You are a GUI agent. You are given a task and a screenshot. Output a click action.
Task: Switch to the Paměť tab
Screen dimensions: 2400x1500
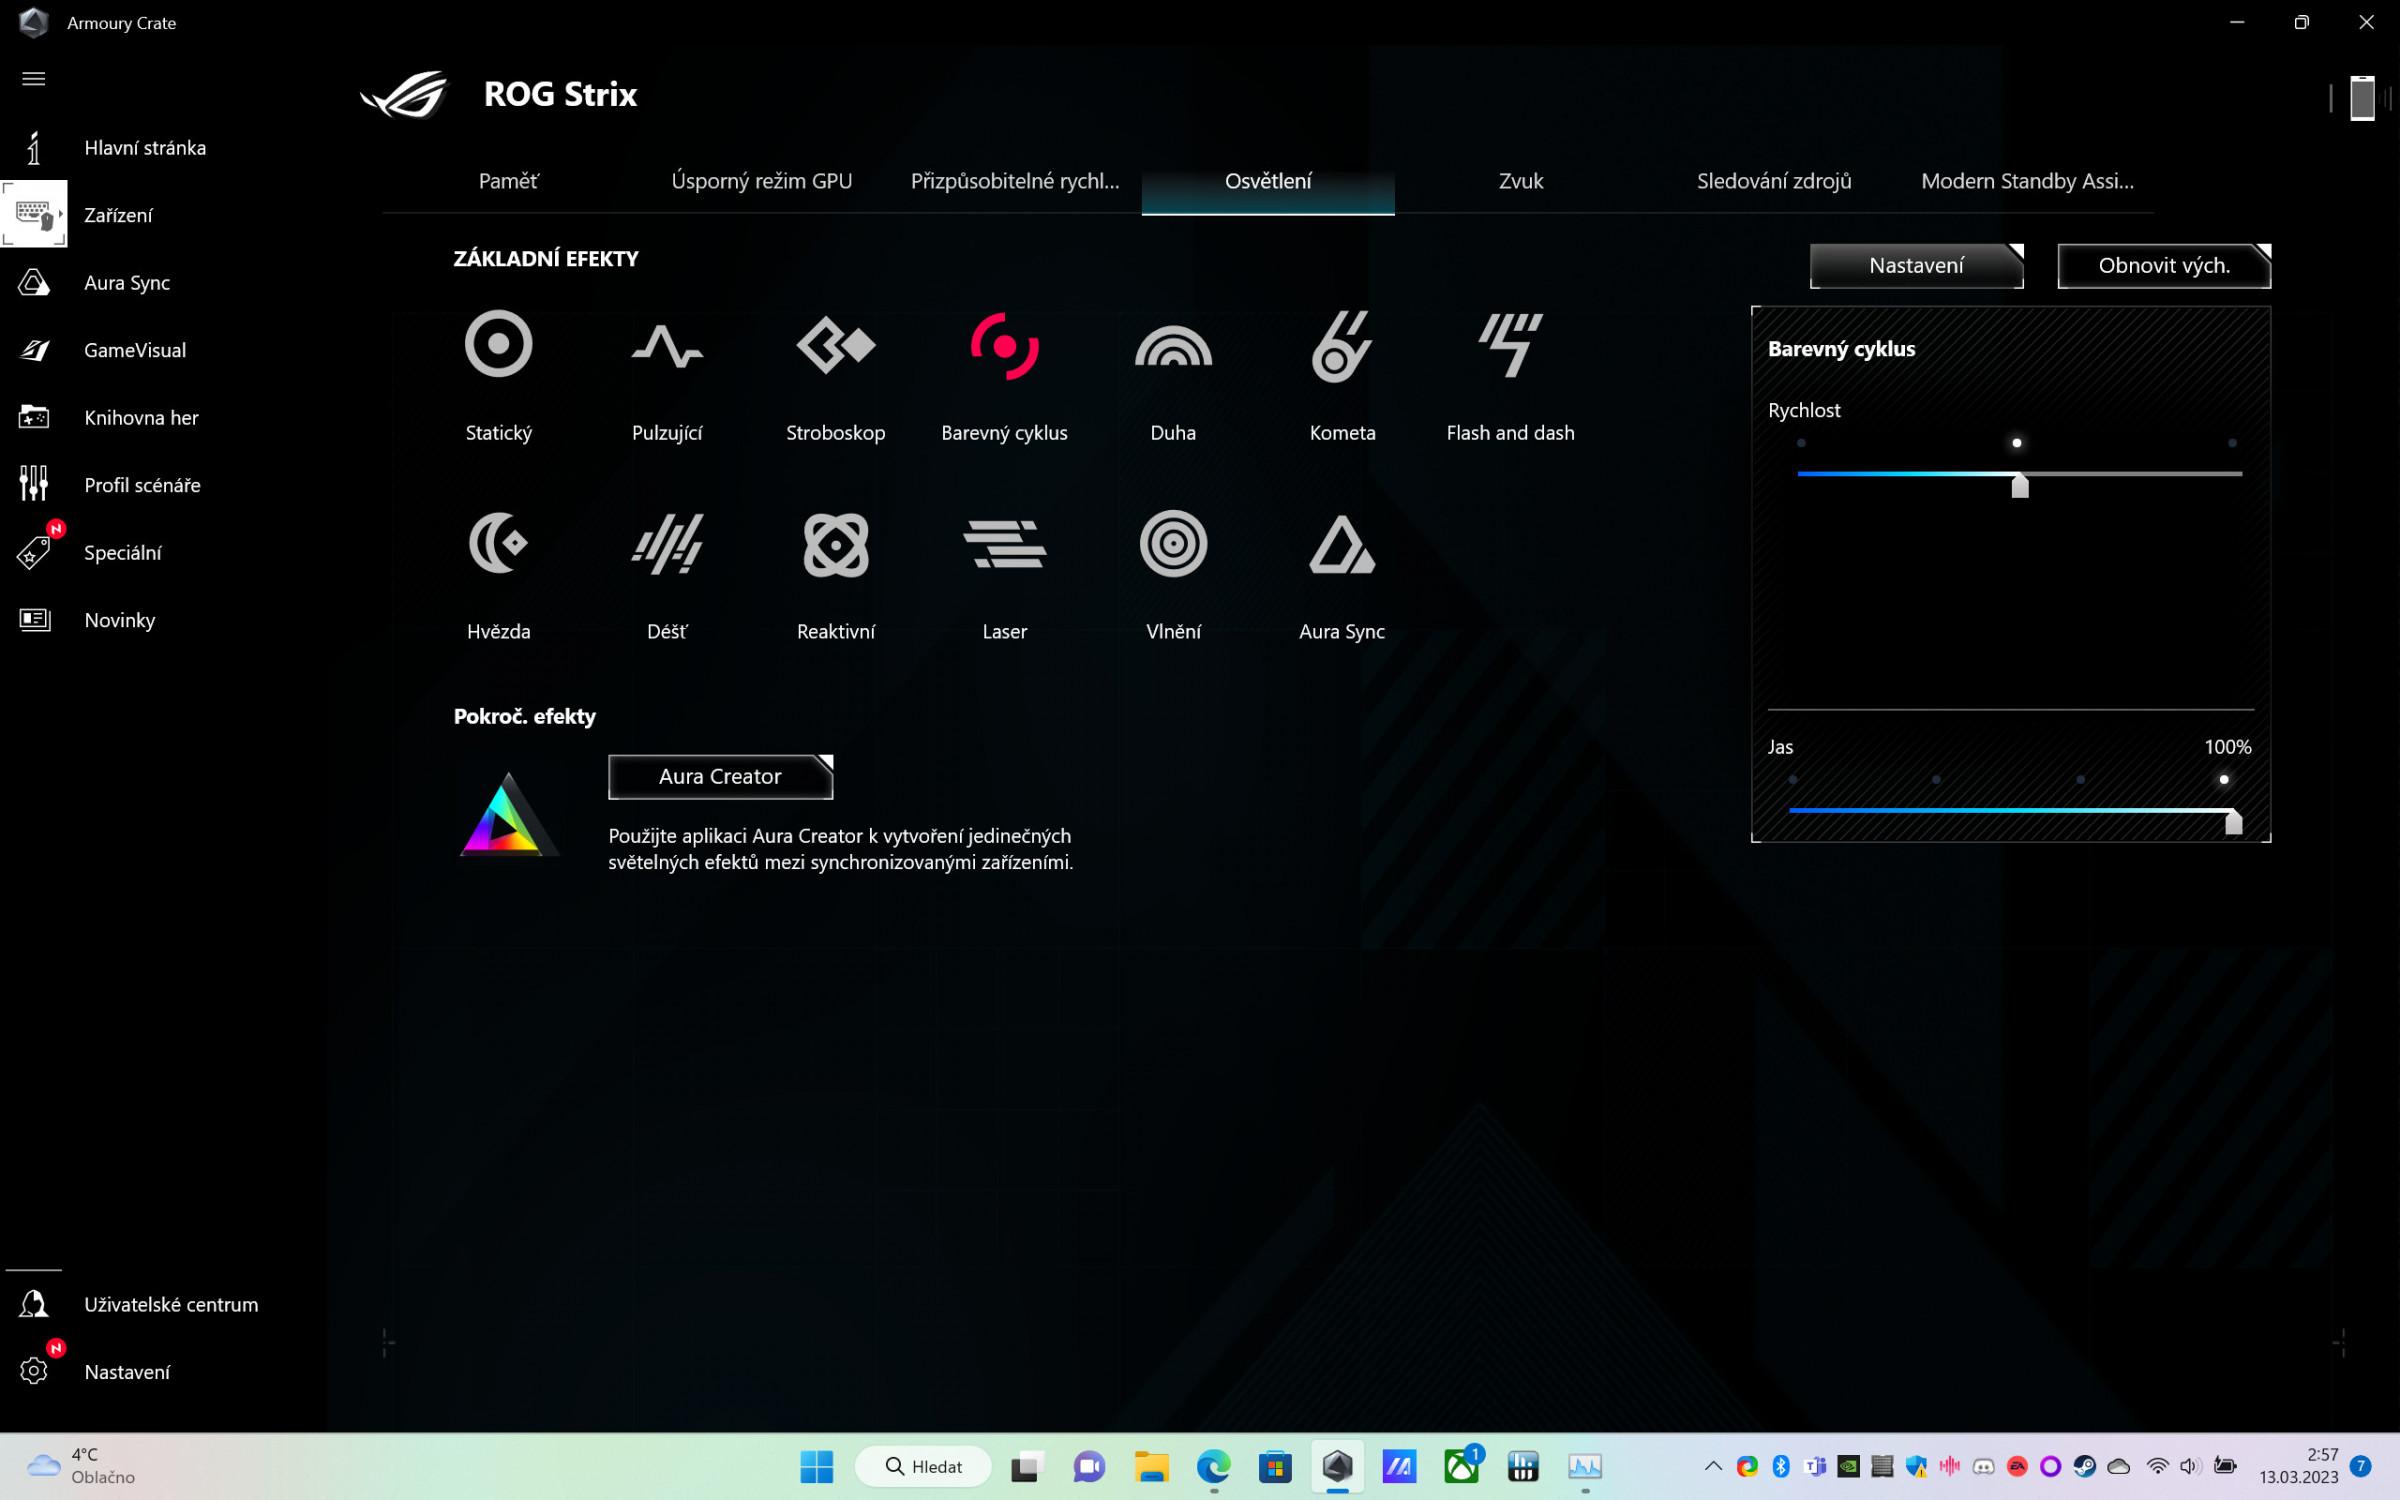508,181
